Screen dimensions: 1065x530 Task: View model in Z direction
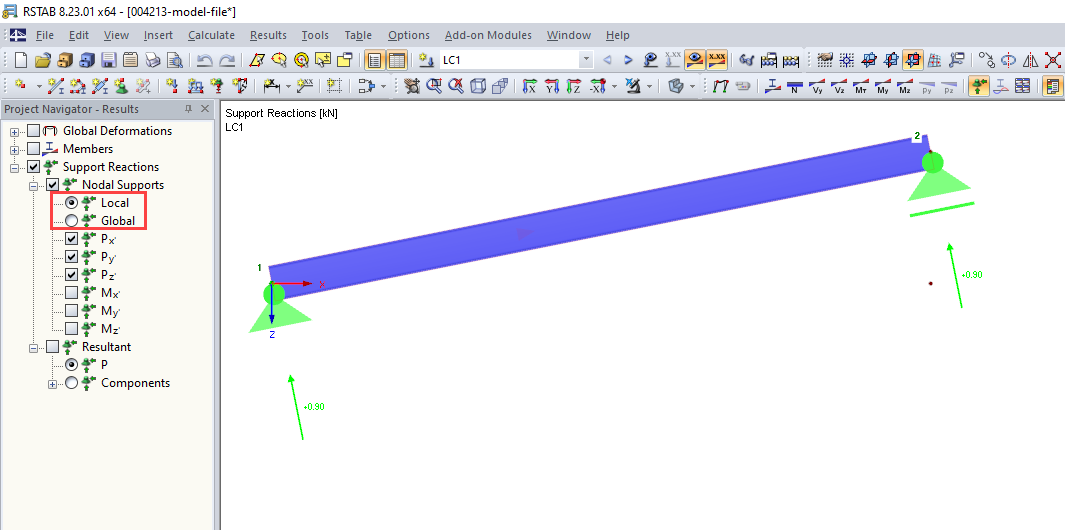point(575,86)
